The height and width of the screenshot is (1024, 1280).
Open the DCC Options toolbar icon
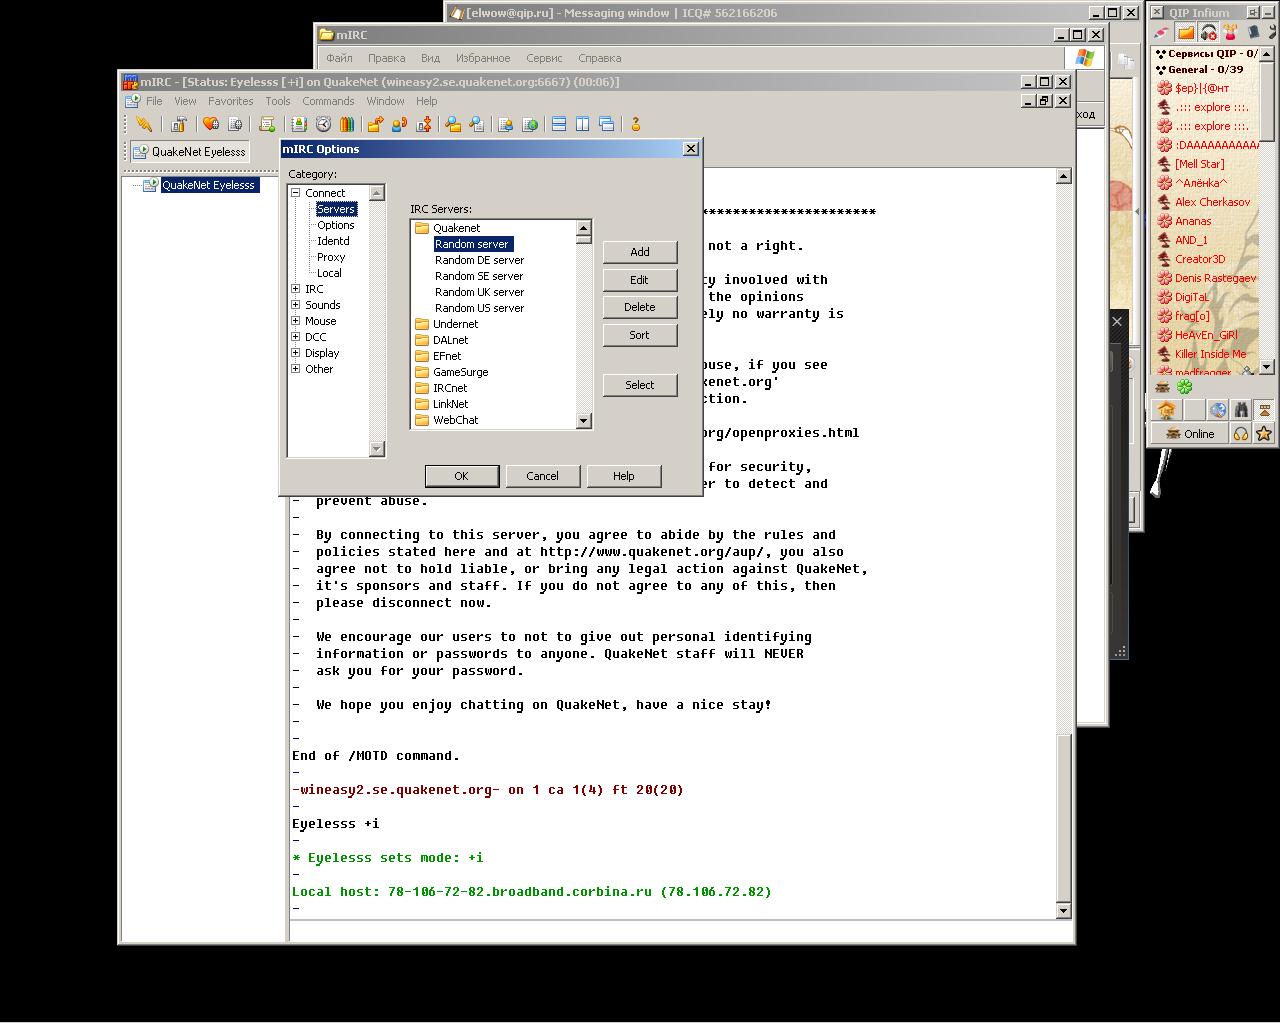pyautogui.click(x=424, y=124)
